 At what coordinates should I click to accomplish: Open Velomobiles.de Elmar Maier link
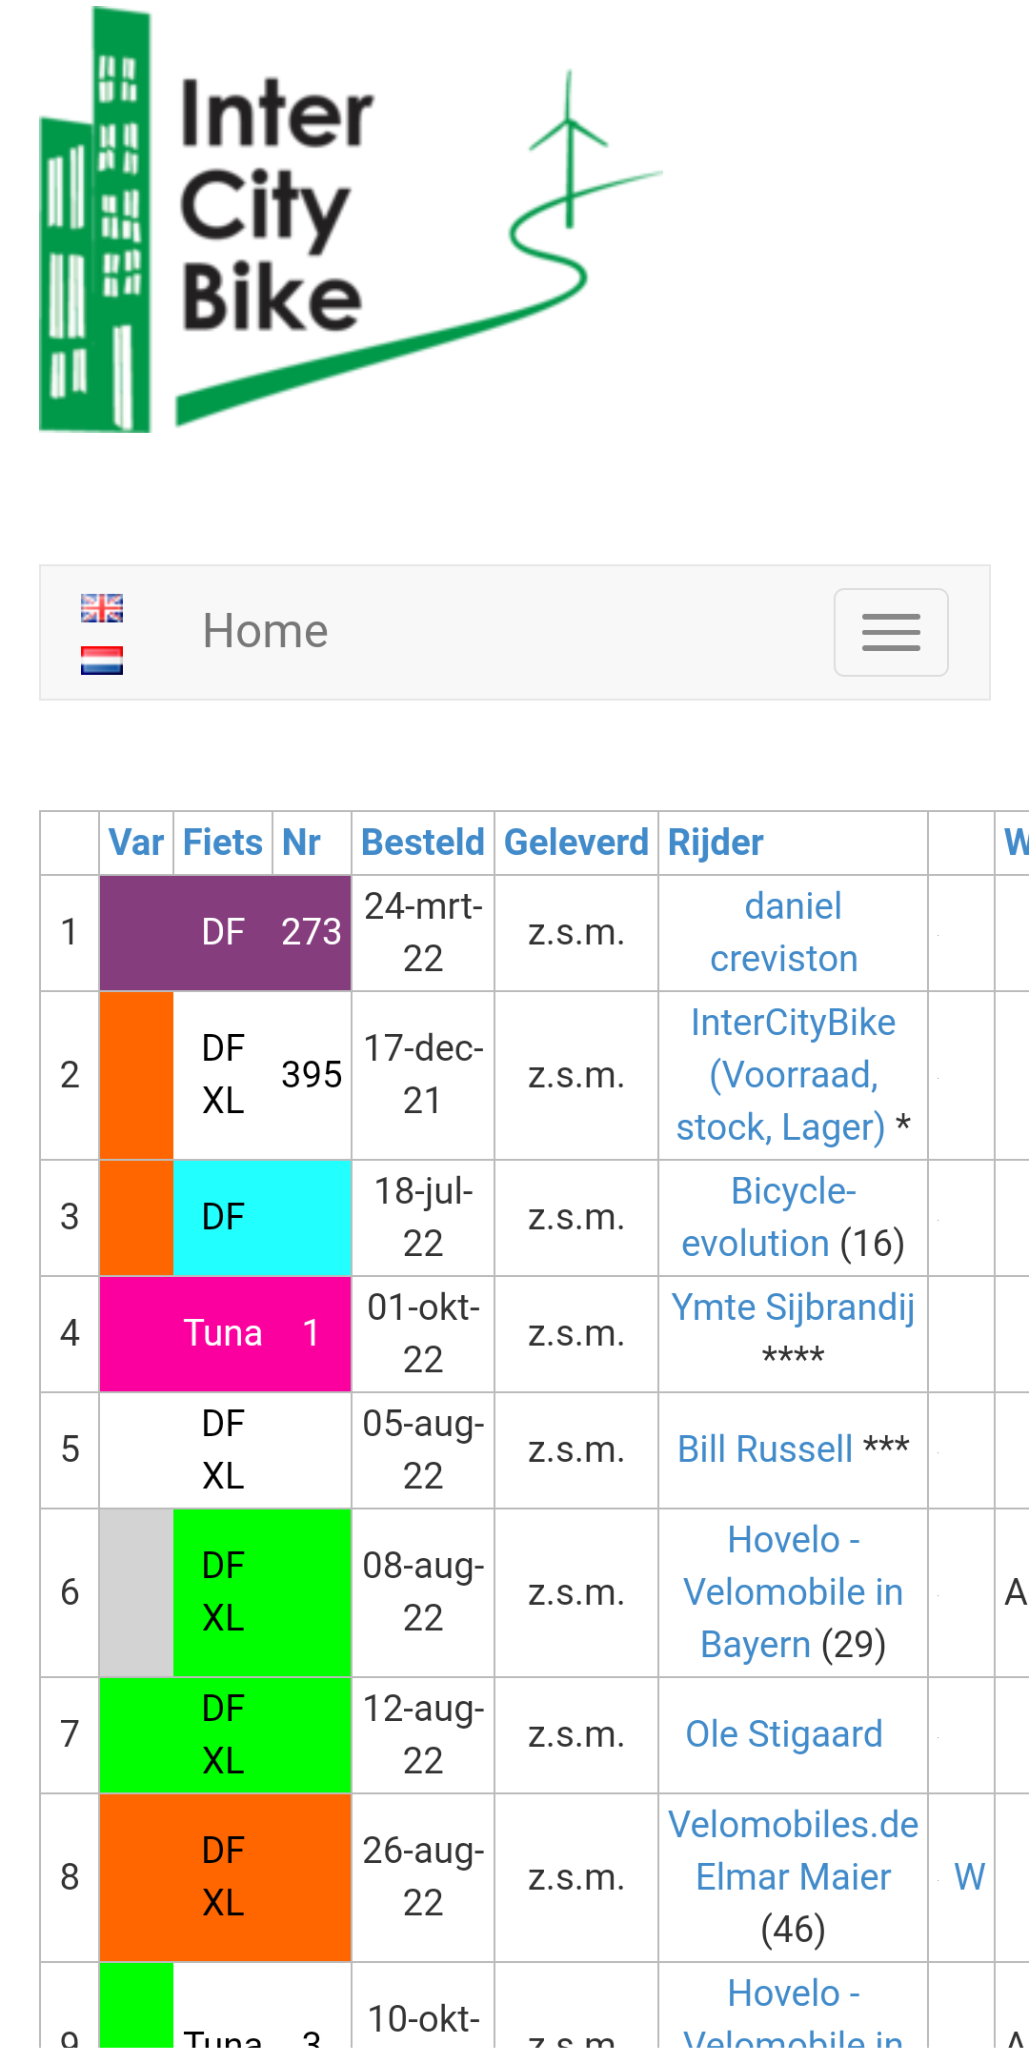(x=792, y=1850)
